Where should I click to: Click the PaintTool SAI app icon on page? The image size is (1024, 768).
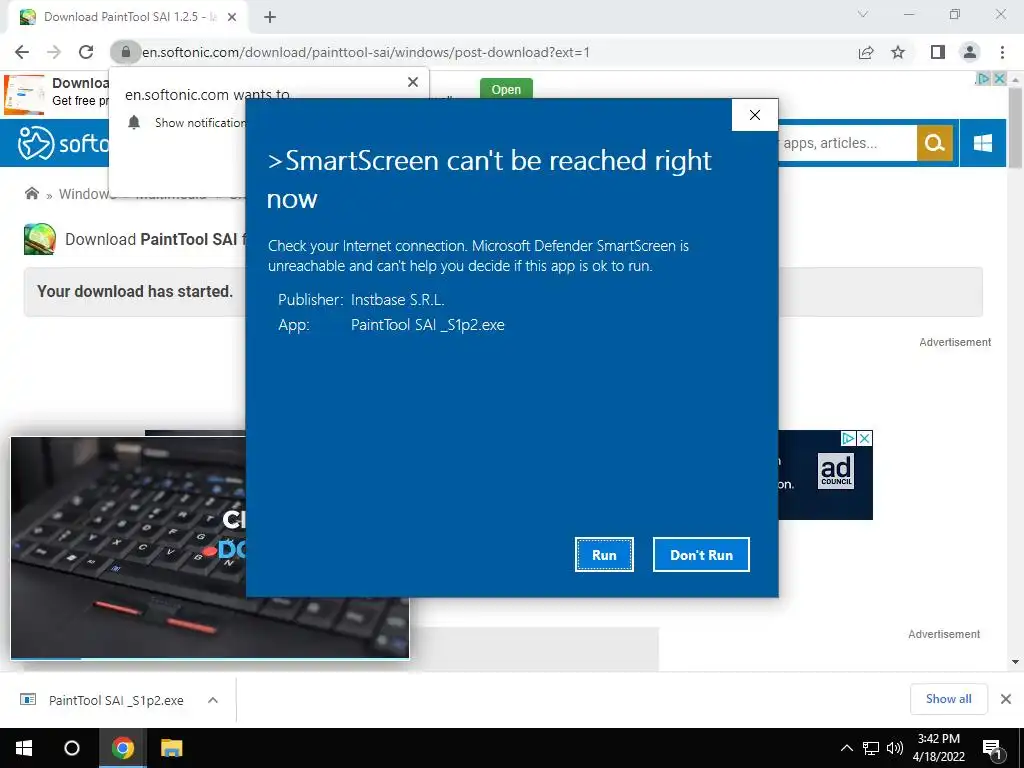40,239
